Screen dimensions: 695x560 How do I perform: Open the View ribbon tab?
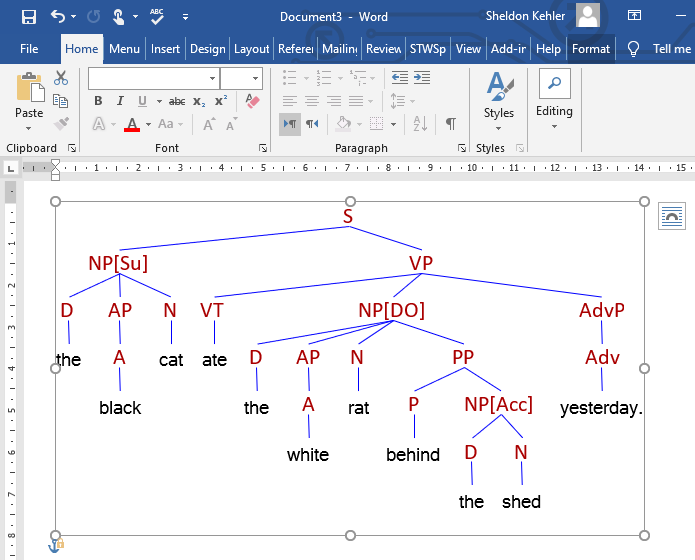(x=468, y=49)
